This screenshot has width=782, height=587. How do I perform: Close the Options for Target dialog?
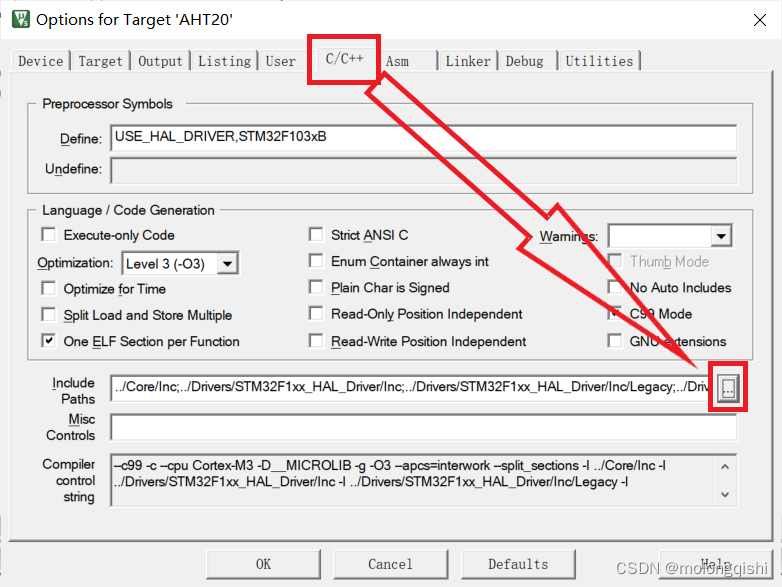pyautogui.click(x=760, y=20)
